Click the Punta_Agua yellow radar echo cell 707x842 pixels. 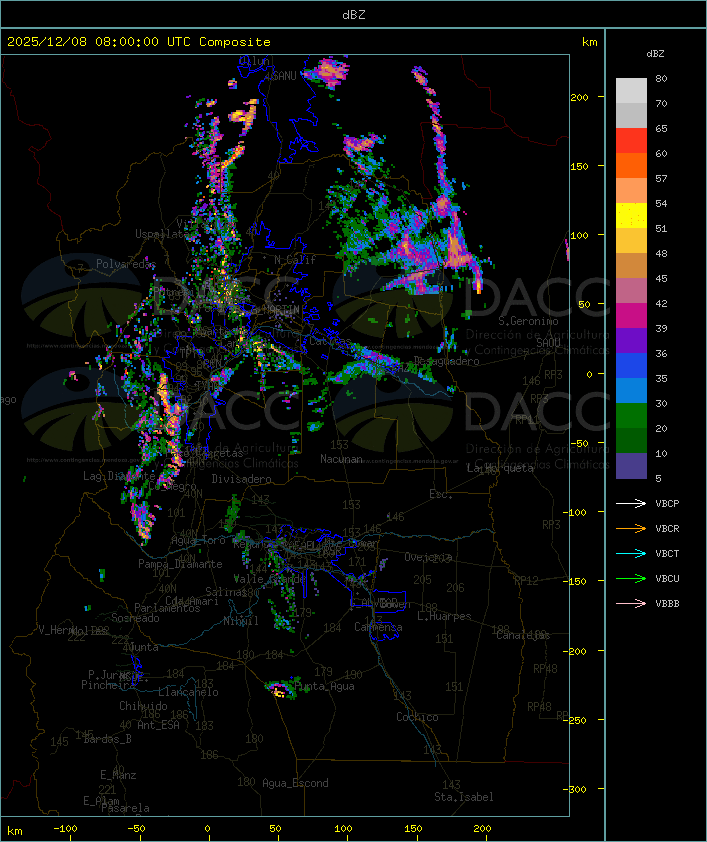[x=279, y=691]
